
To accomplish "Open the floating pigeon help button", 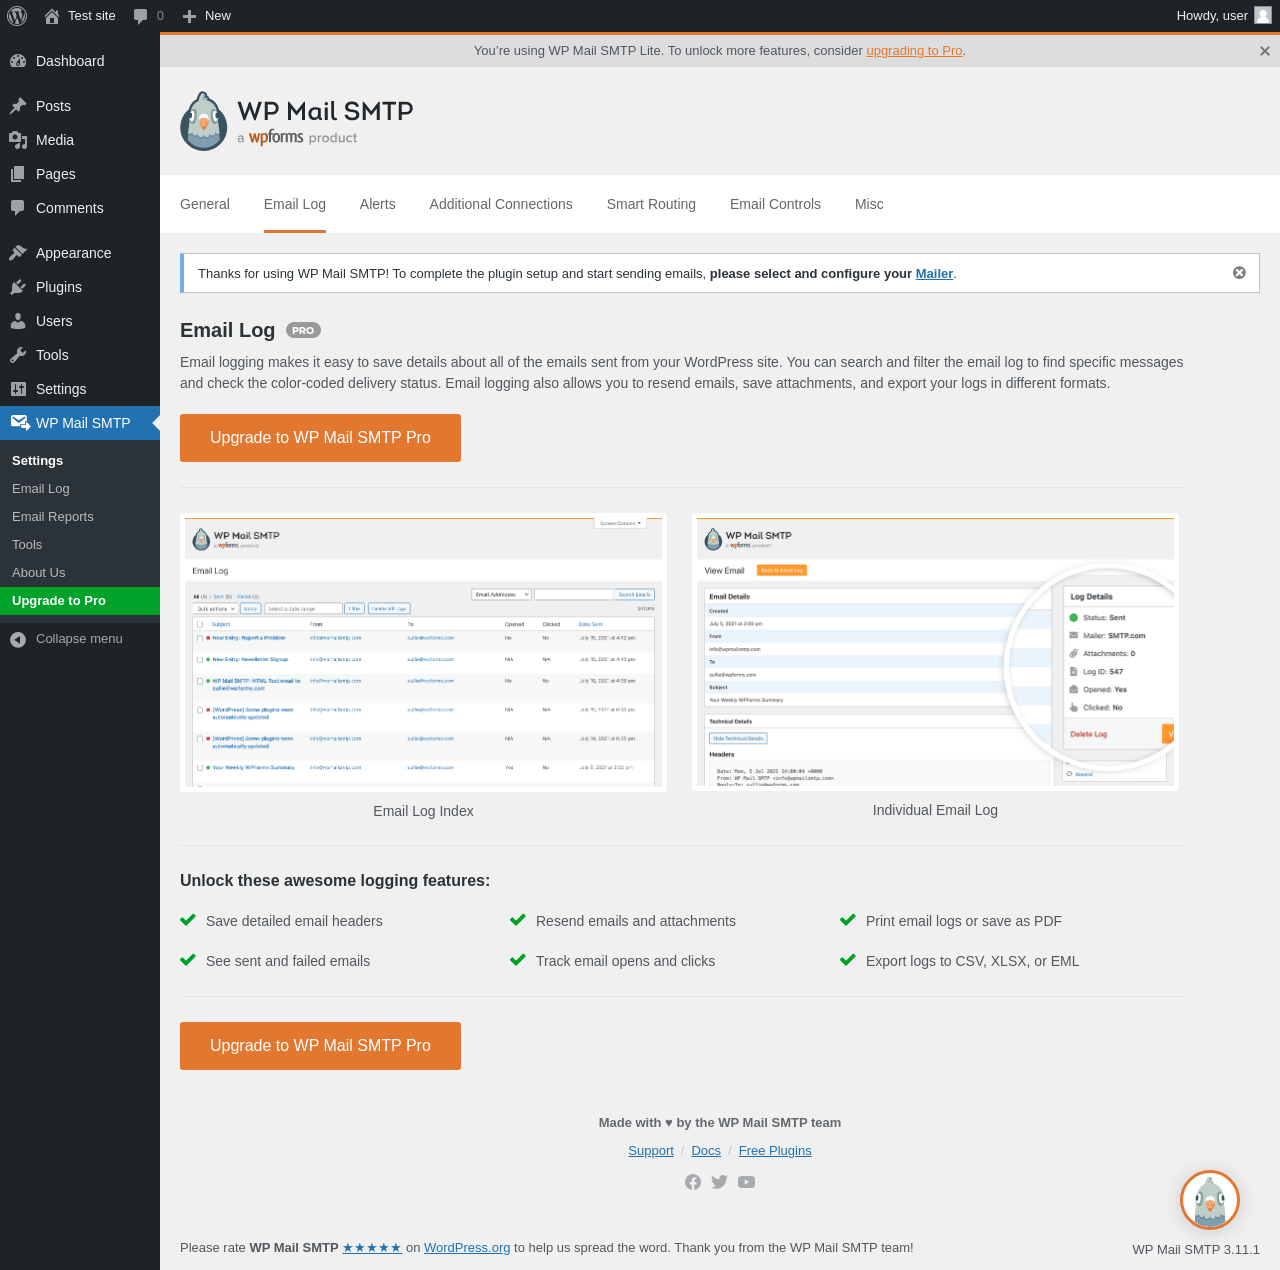I will pyautogui.click(x=1210, y=1200).
